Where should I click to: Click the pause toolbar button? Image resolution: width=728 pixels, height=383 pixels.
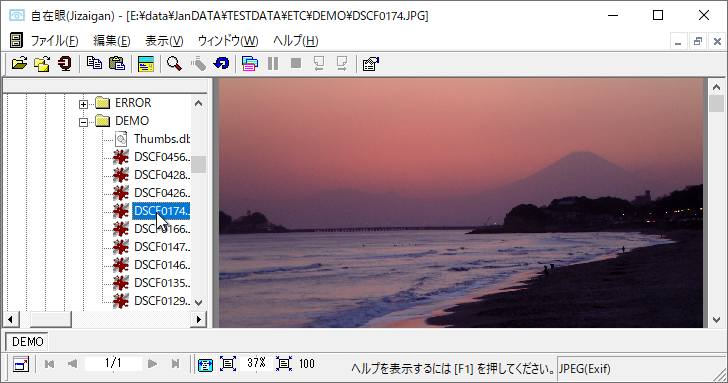pyautogui.click(x=273, y=64)
